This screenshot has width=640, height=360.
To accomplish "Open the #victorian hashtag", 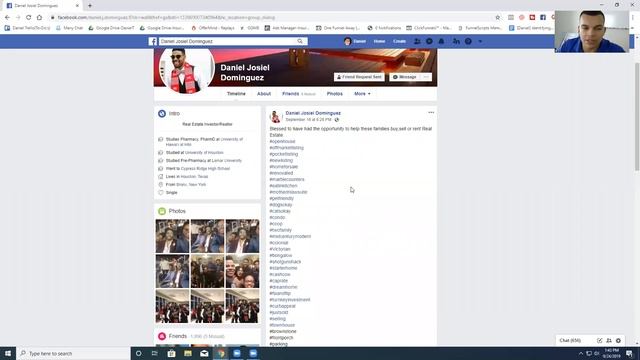I will point(280,249).
